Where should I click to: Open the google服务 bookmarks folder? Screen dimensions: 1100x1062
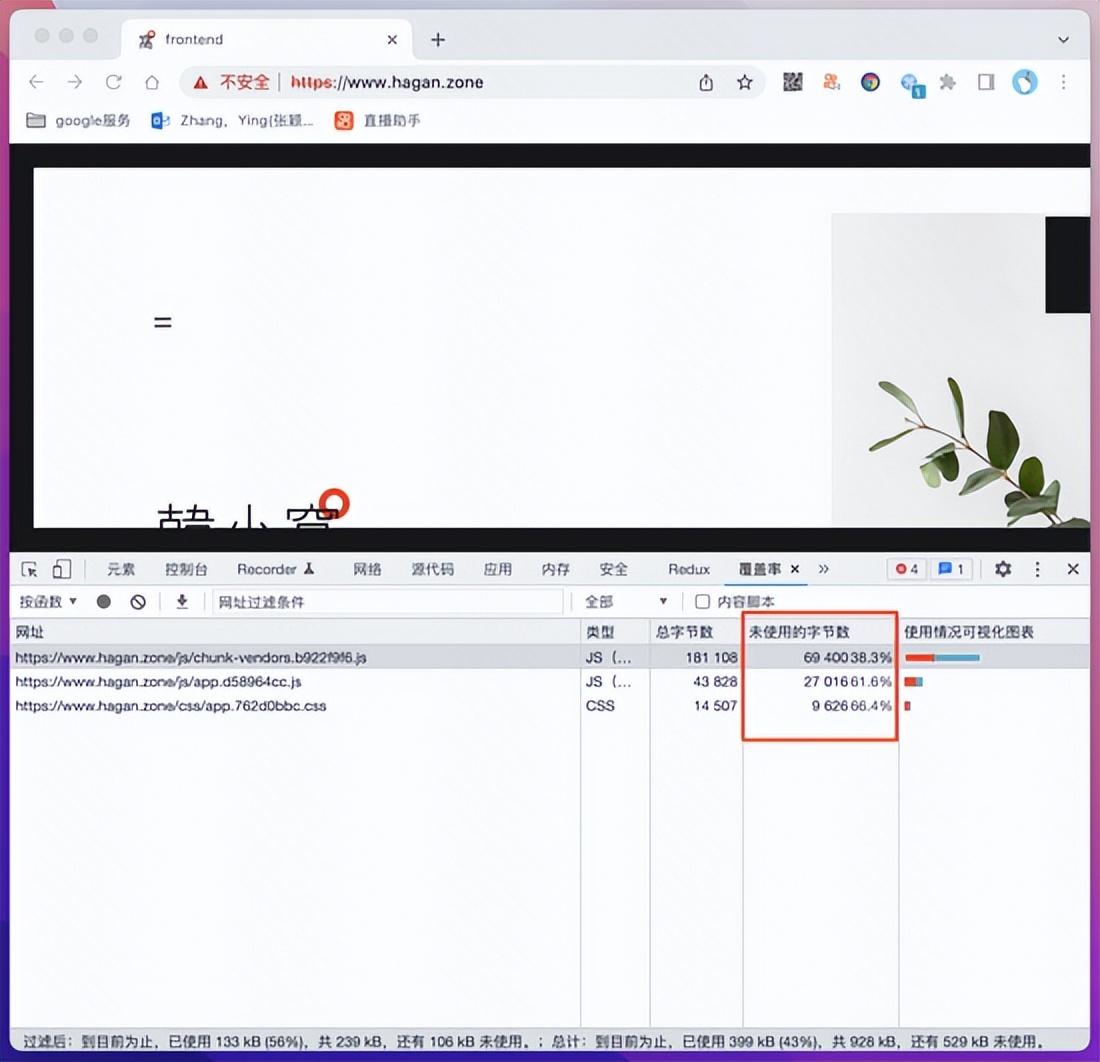click(x=78, y=121)
